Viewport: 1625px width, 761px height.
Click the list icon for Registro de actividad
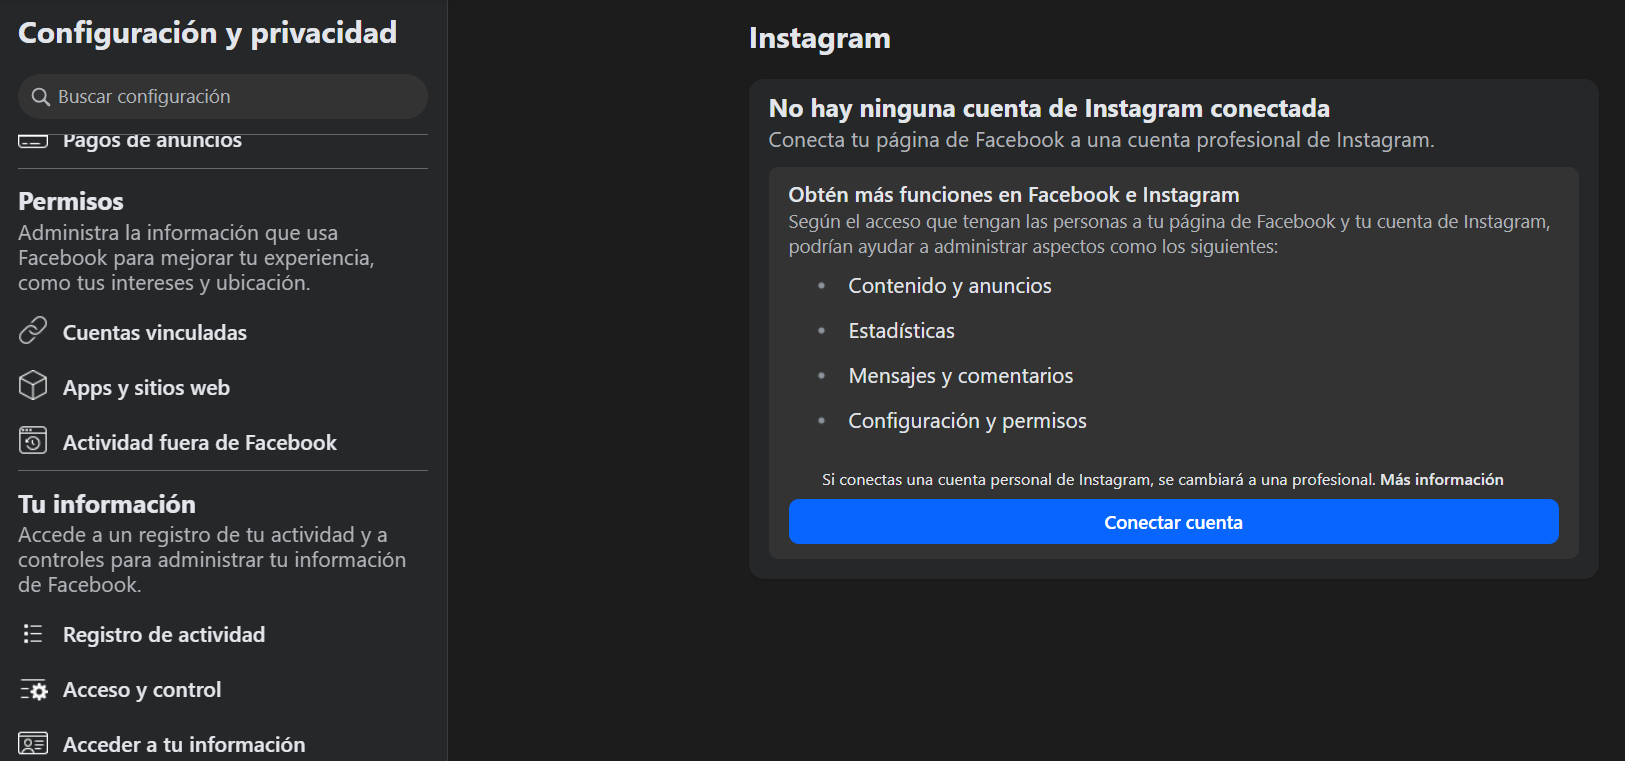click(x=33, y=634)
